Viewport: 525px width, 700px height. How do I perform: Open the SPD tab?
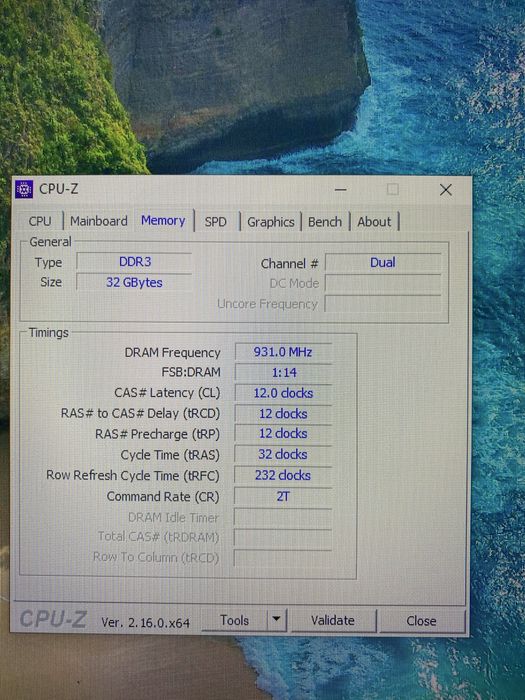pos(216,221)
